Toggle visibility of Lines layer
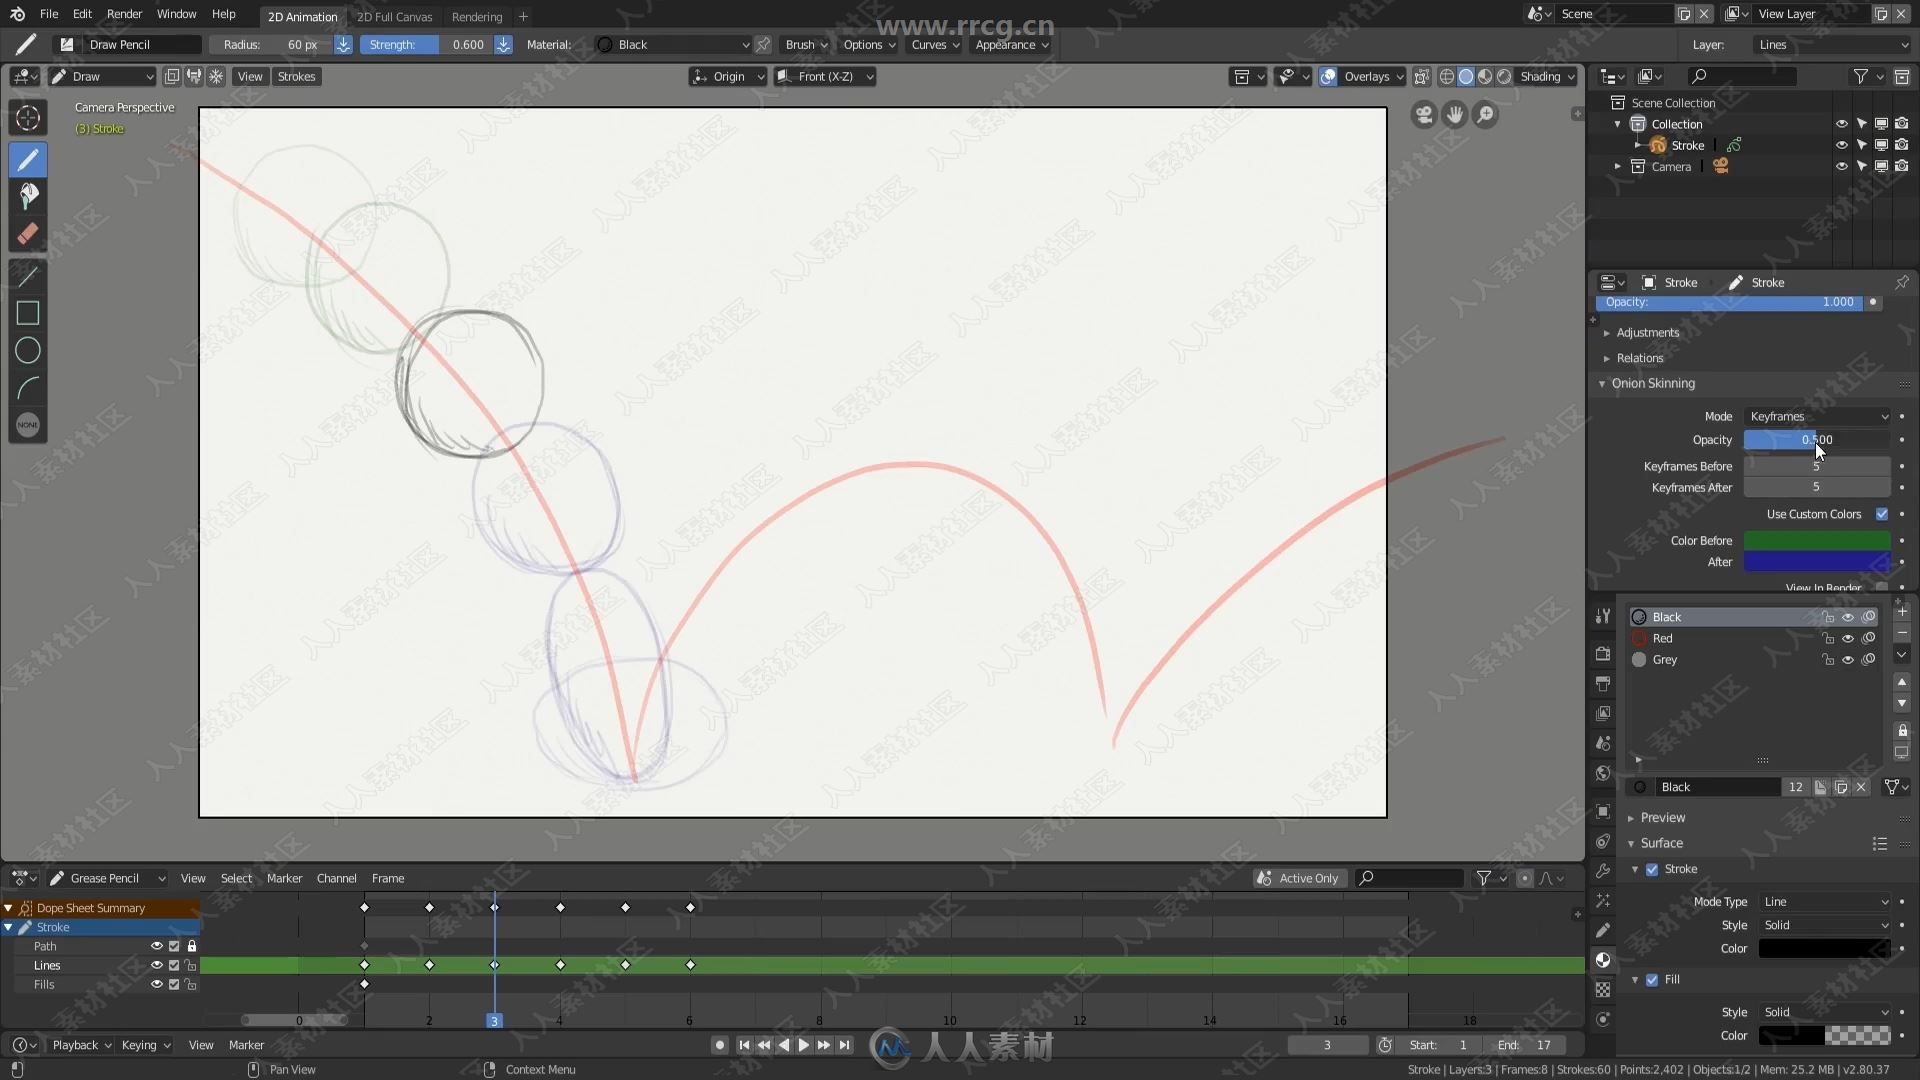The height and width of the screenshot is (1080, 1920). [158, 965]
